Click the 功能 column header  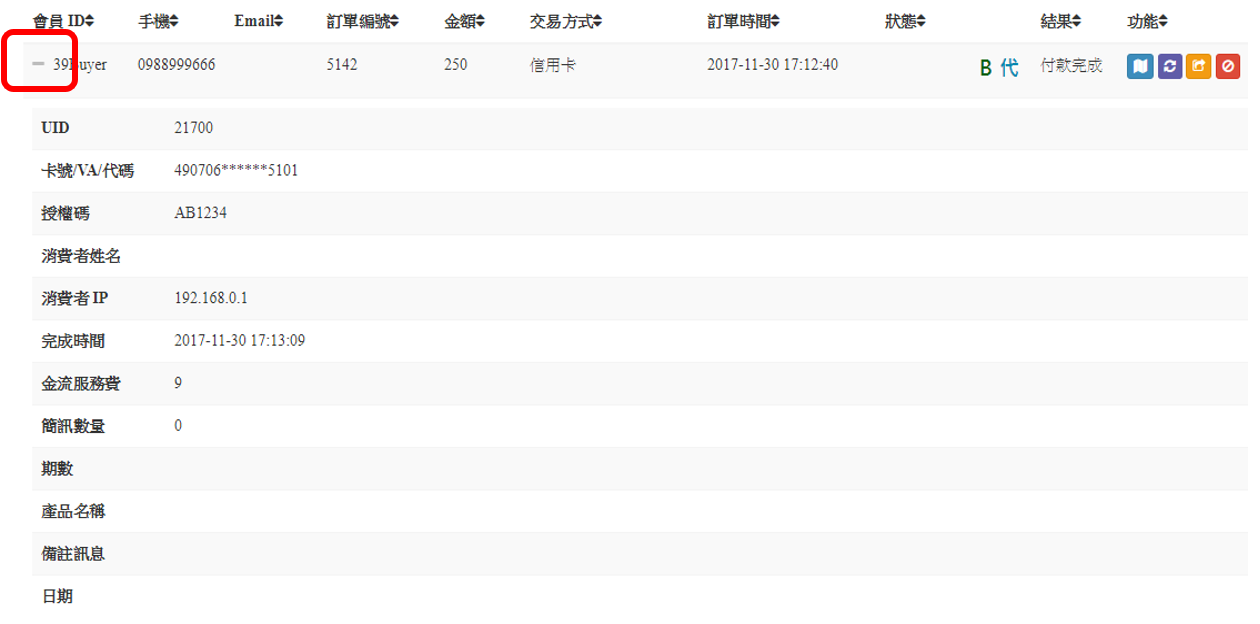click(1147, 21)
